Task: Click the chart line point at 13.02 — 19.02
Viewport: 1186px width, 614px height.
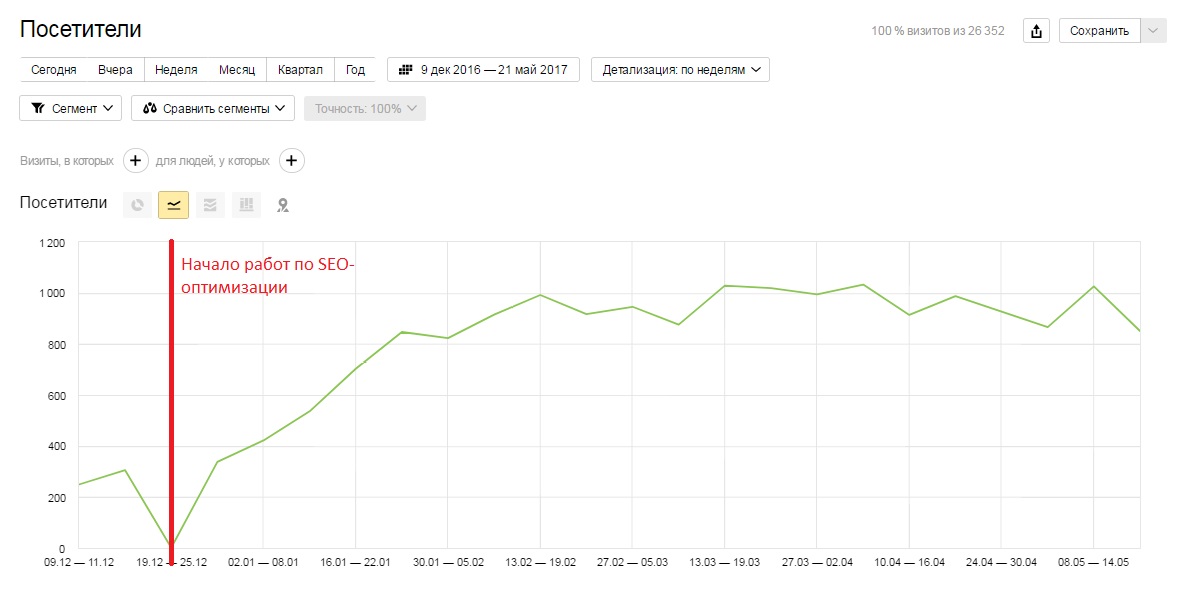Action: tap(540, 295)
